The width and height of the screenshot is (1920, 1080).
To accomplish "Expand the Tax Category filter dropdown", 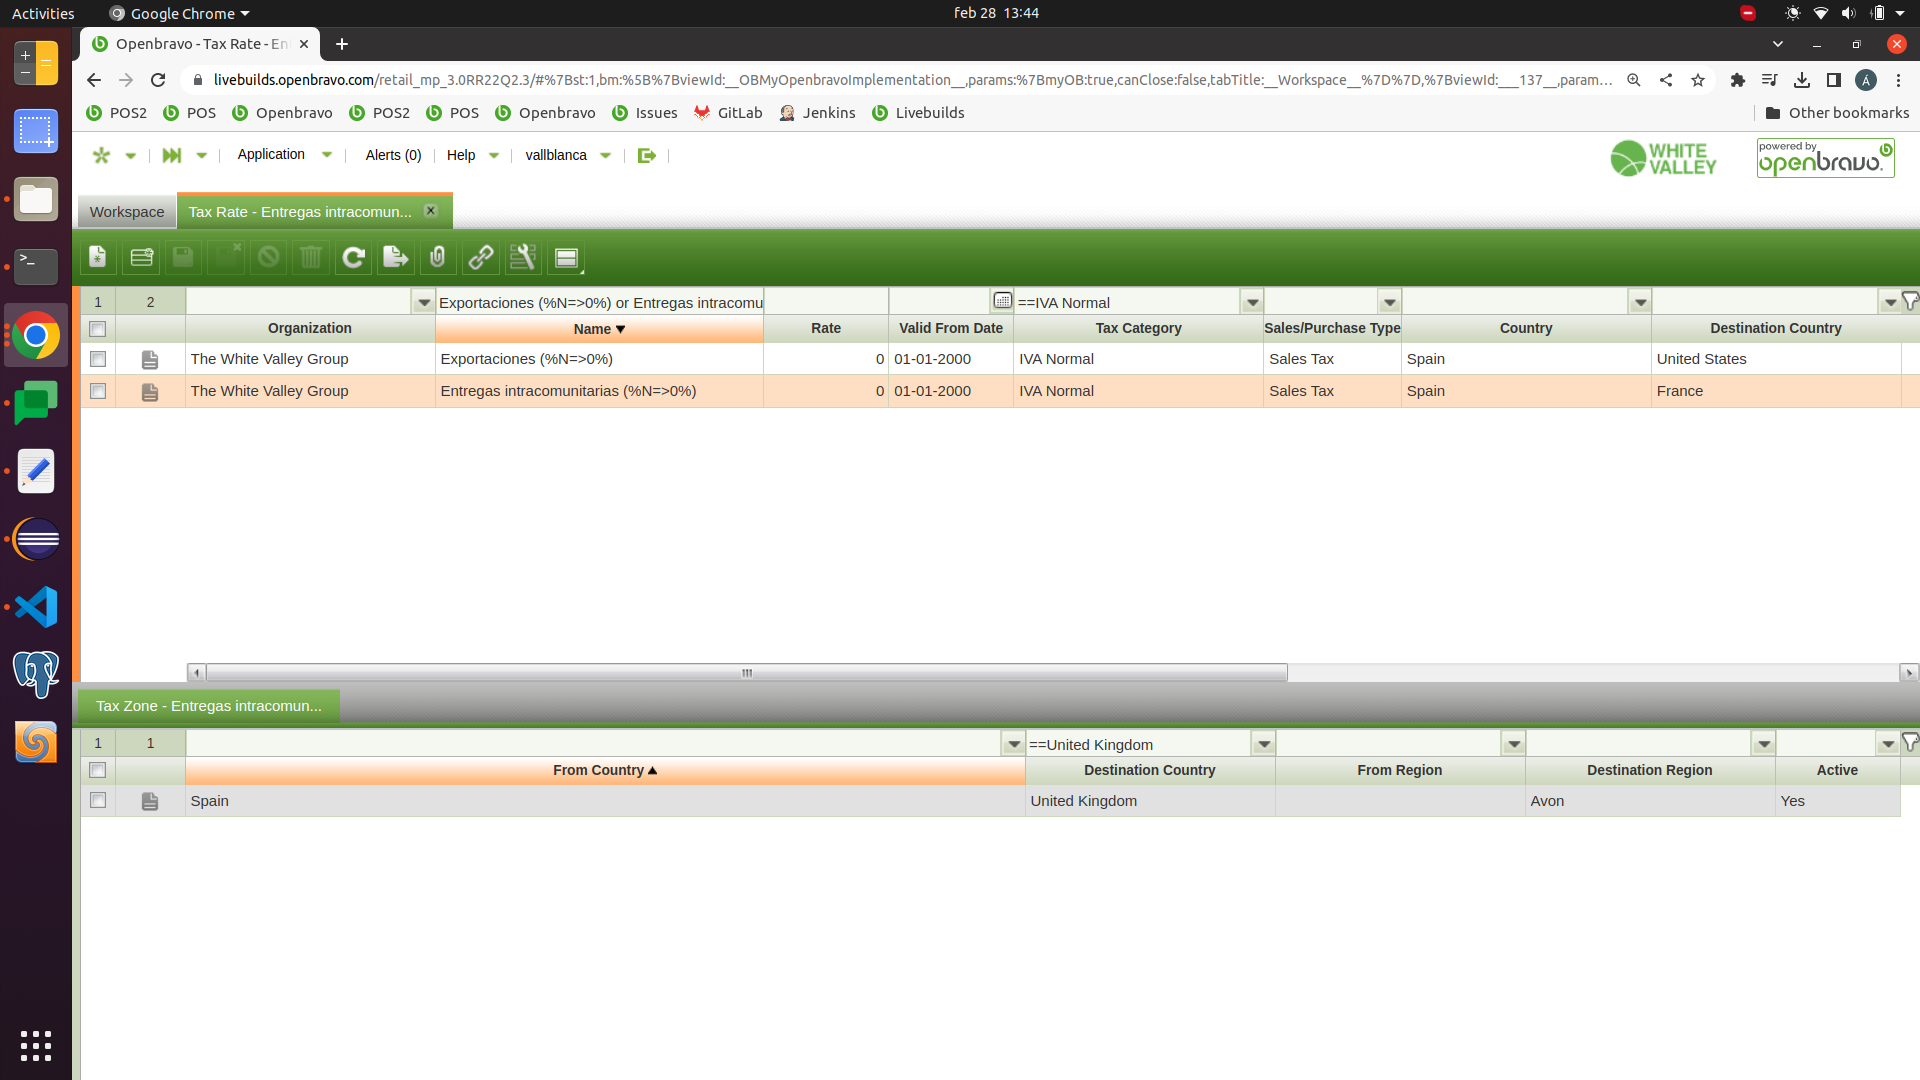I will pyautogui.click(x=1252, y=302).
